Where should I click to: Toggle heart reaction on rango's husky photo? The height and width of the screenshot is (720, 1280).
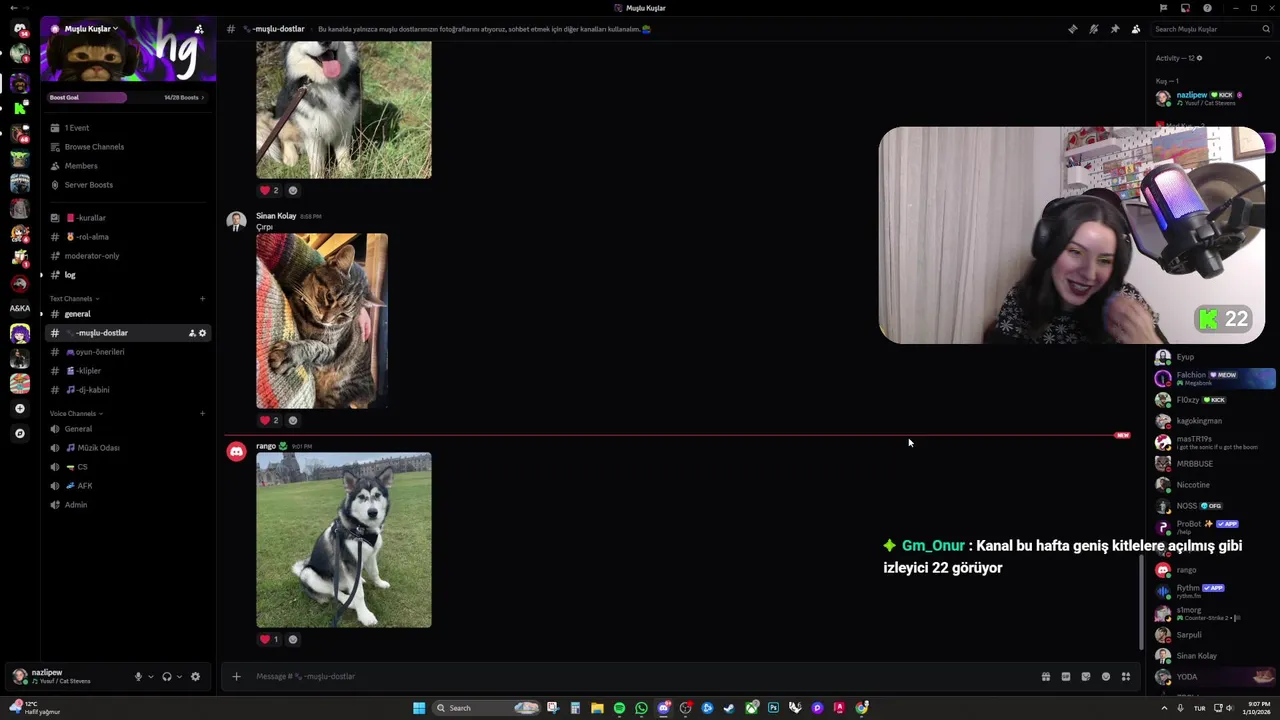[270, 639]
